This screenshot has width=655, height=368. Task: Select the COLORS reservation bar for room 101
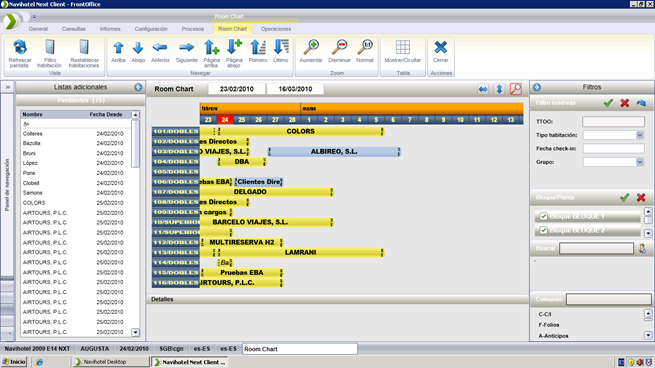(x=300, y=131)
